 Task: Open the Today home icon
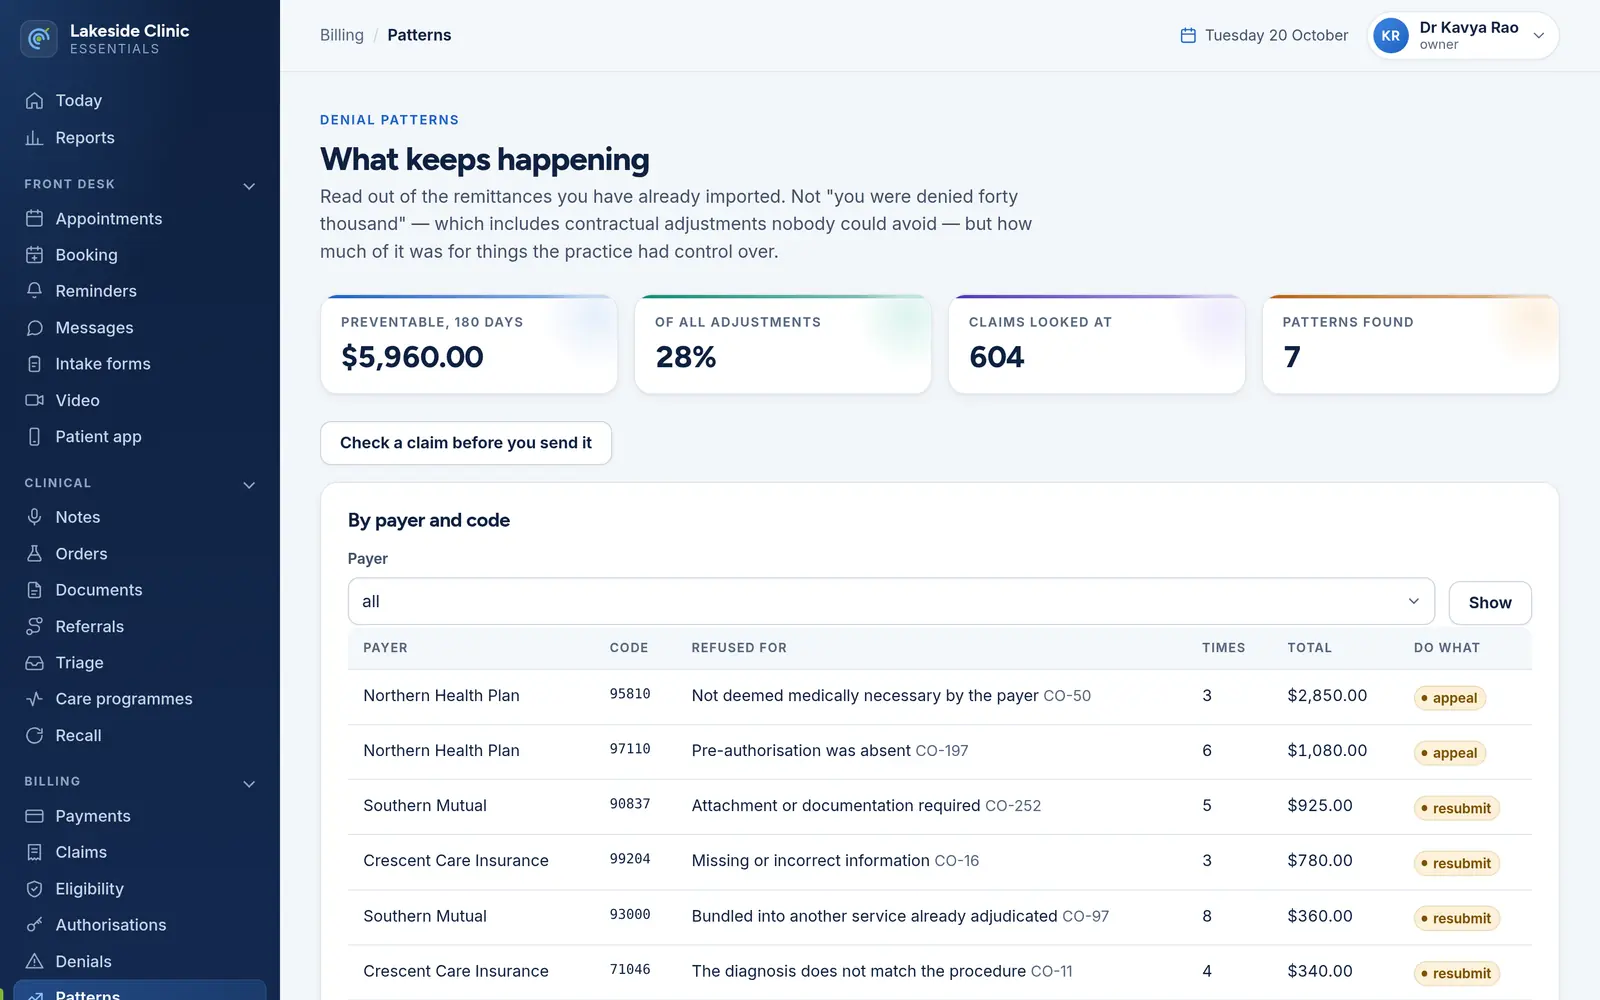pyautogui.click(x=34, y=101)
